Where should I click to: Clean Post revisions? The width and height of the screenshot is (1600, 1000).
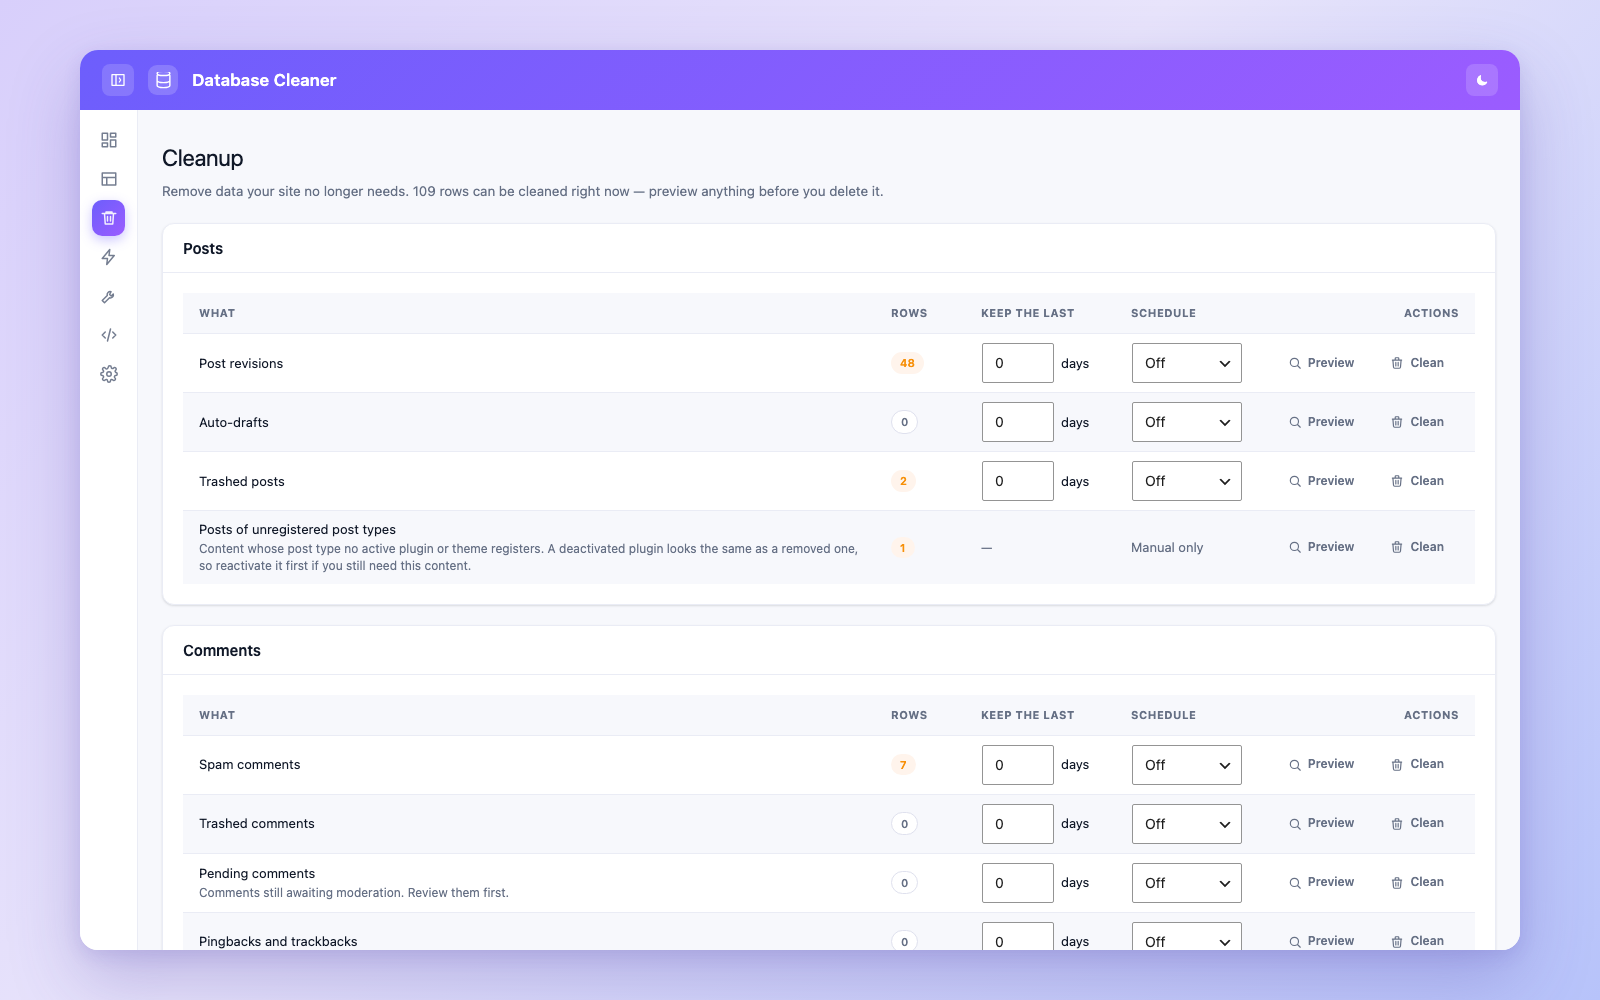[x=1417, y=363]
